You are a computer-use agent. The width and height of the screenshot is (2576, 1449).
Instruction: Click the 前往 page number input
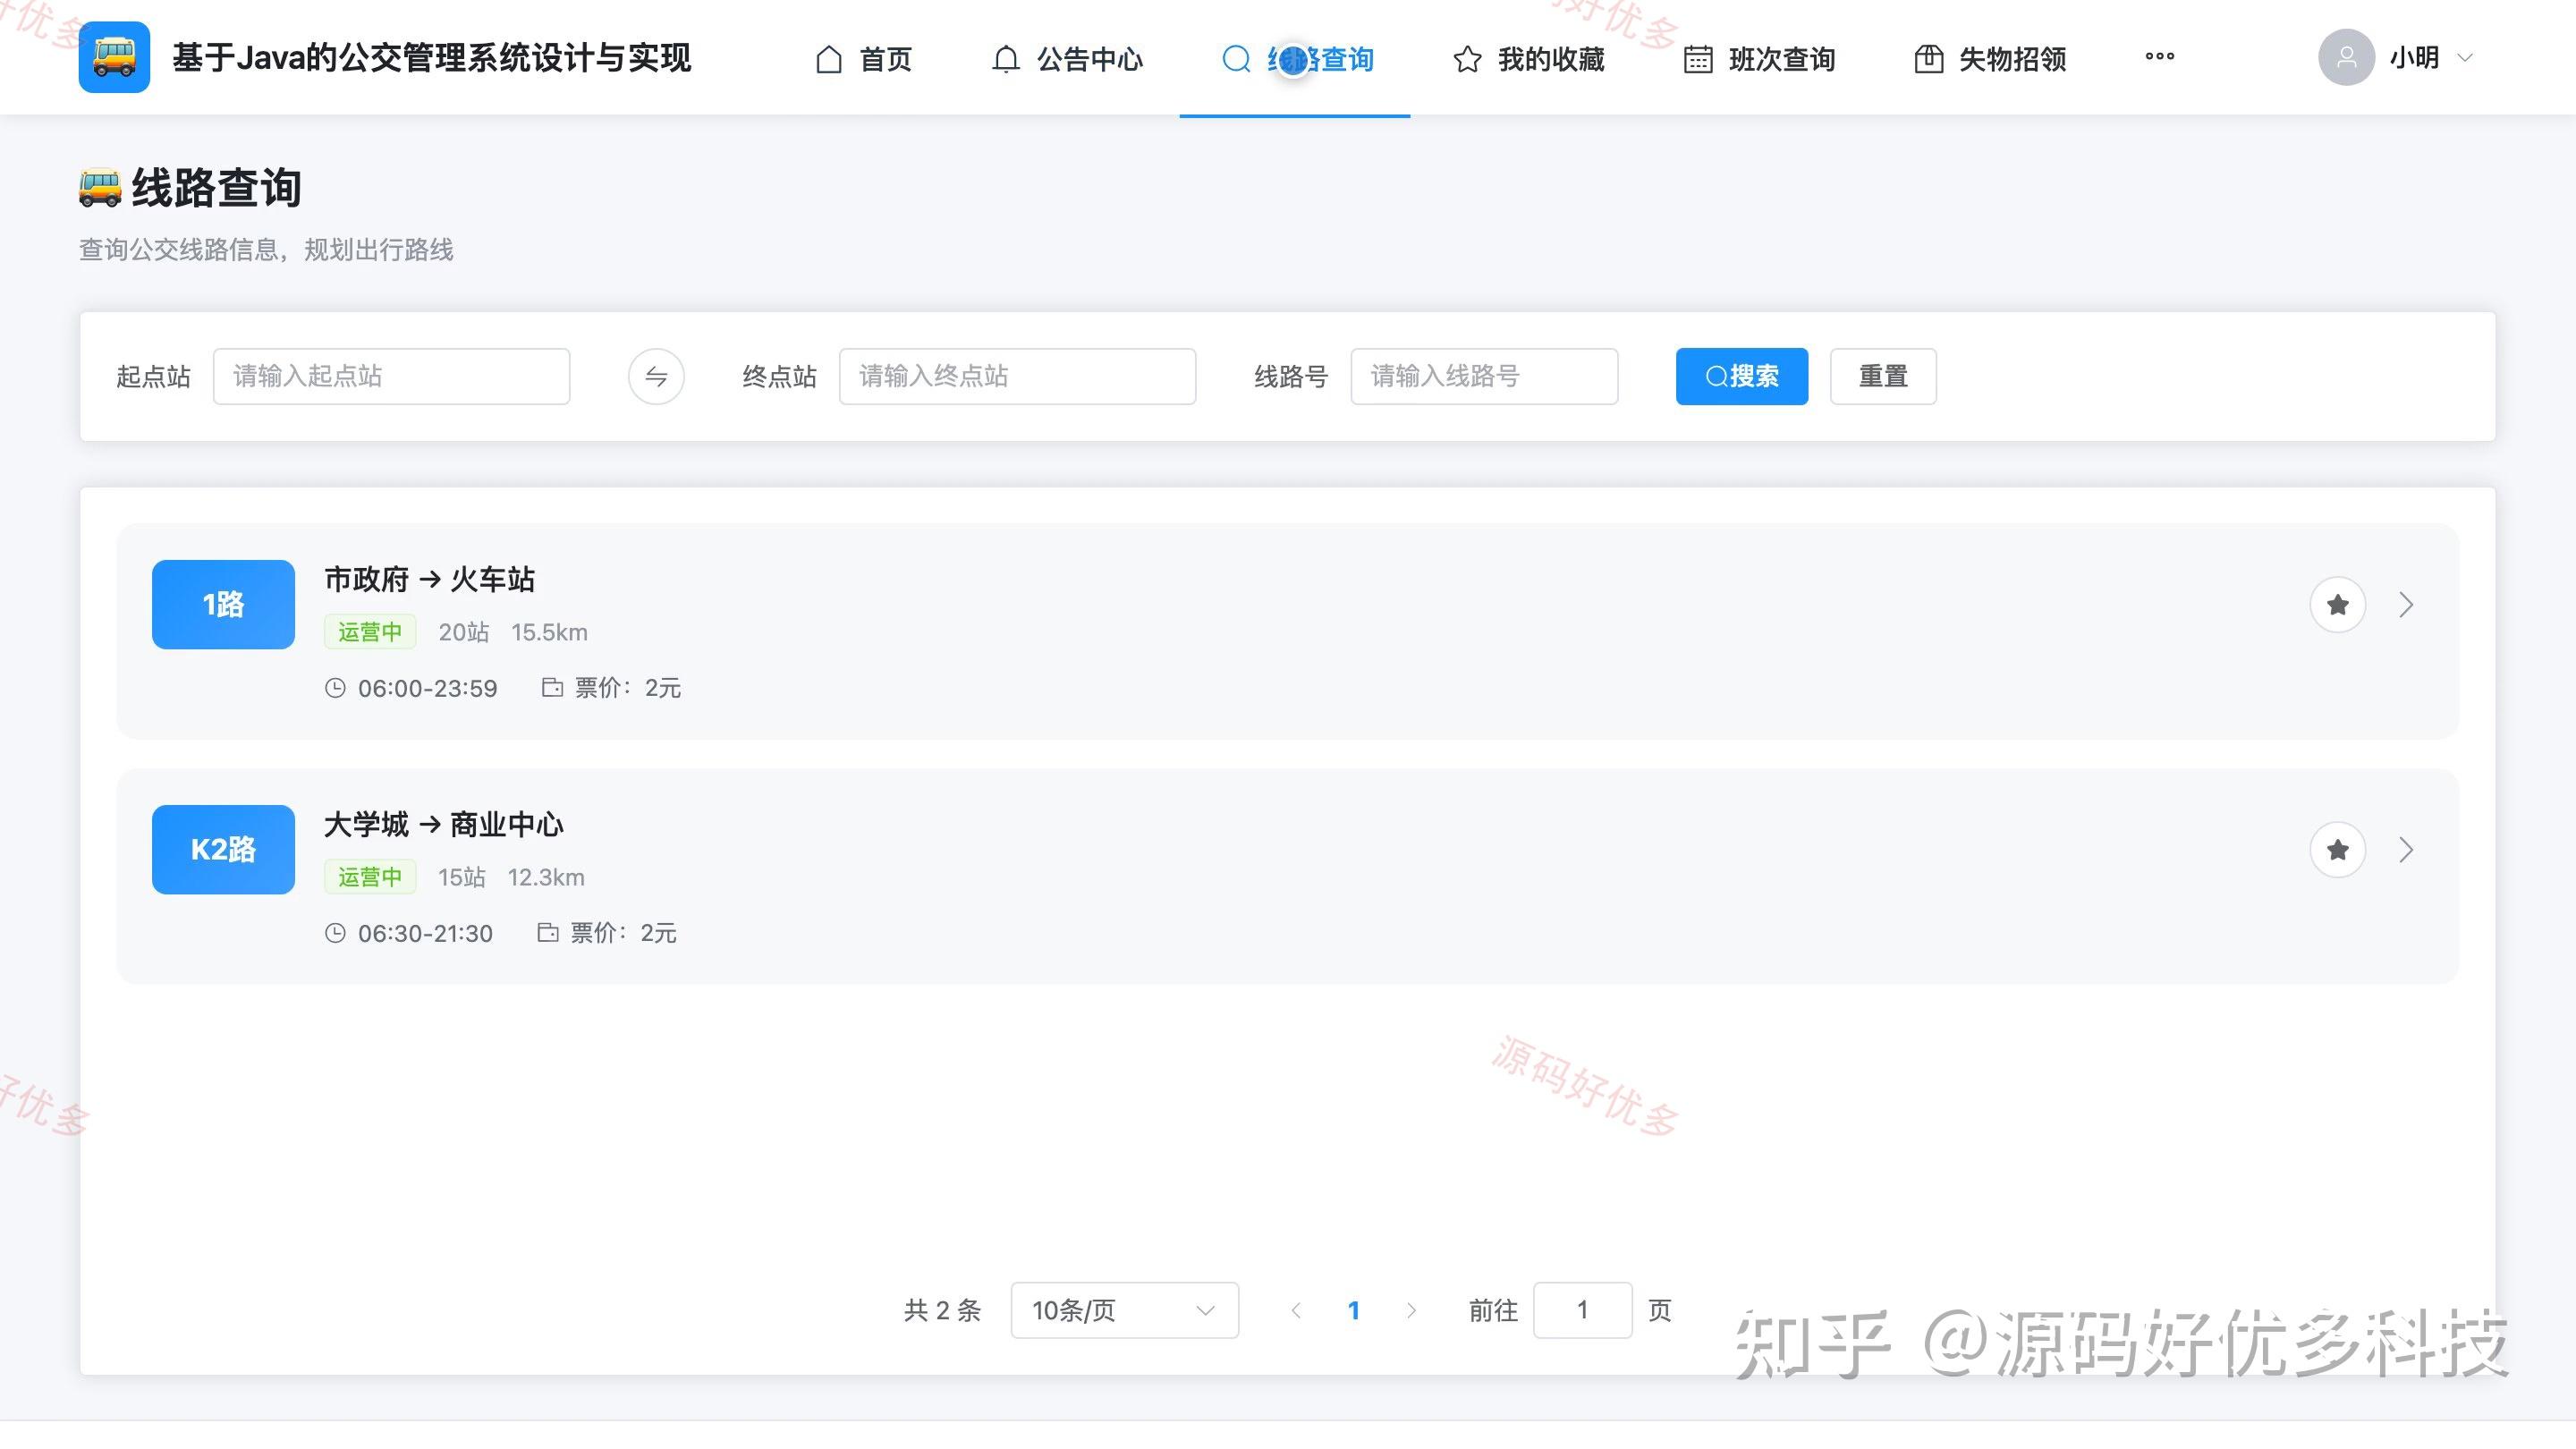[1582, 1310]
